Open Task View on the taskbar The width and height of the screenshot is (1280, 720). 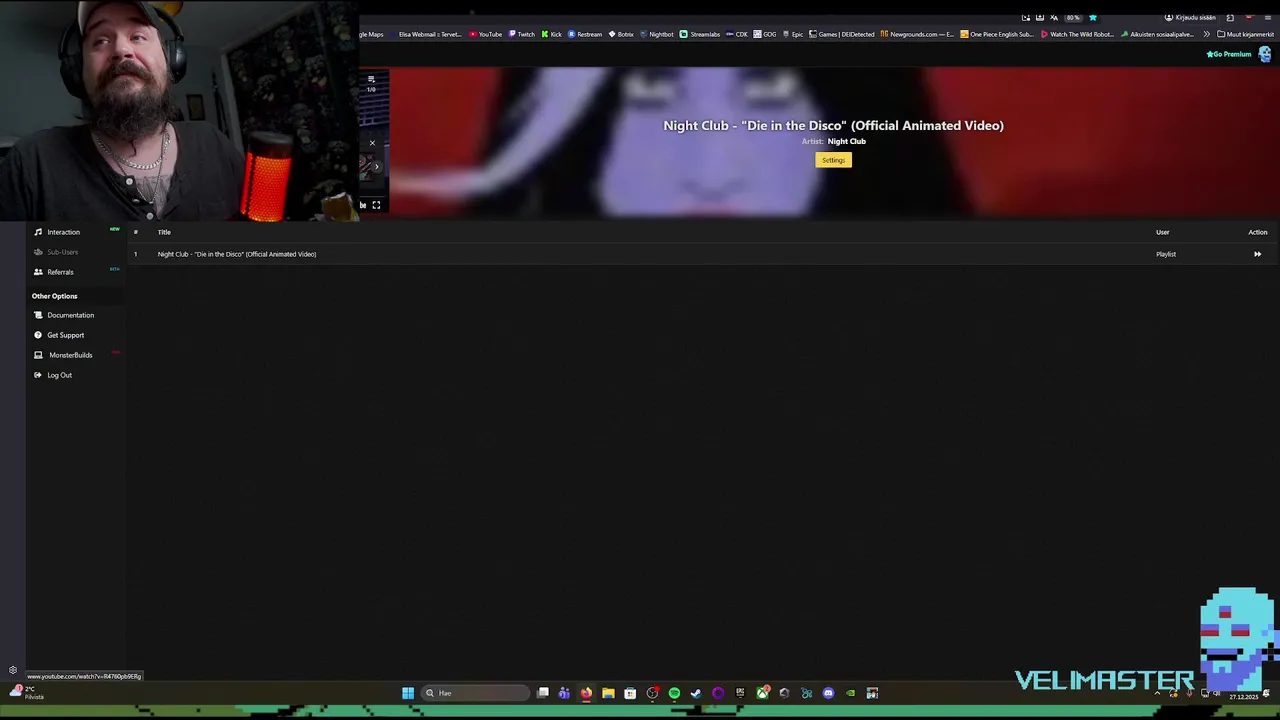point(543,693)
